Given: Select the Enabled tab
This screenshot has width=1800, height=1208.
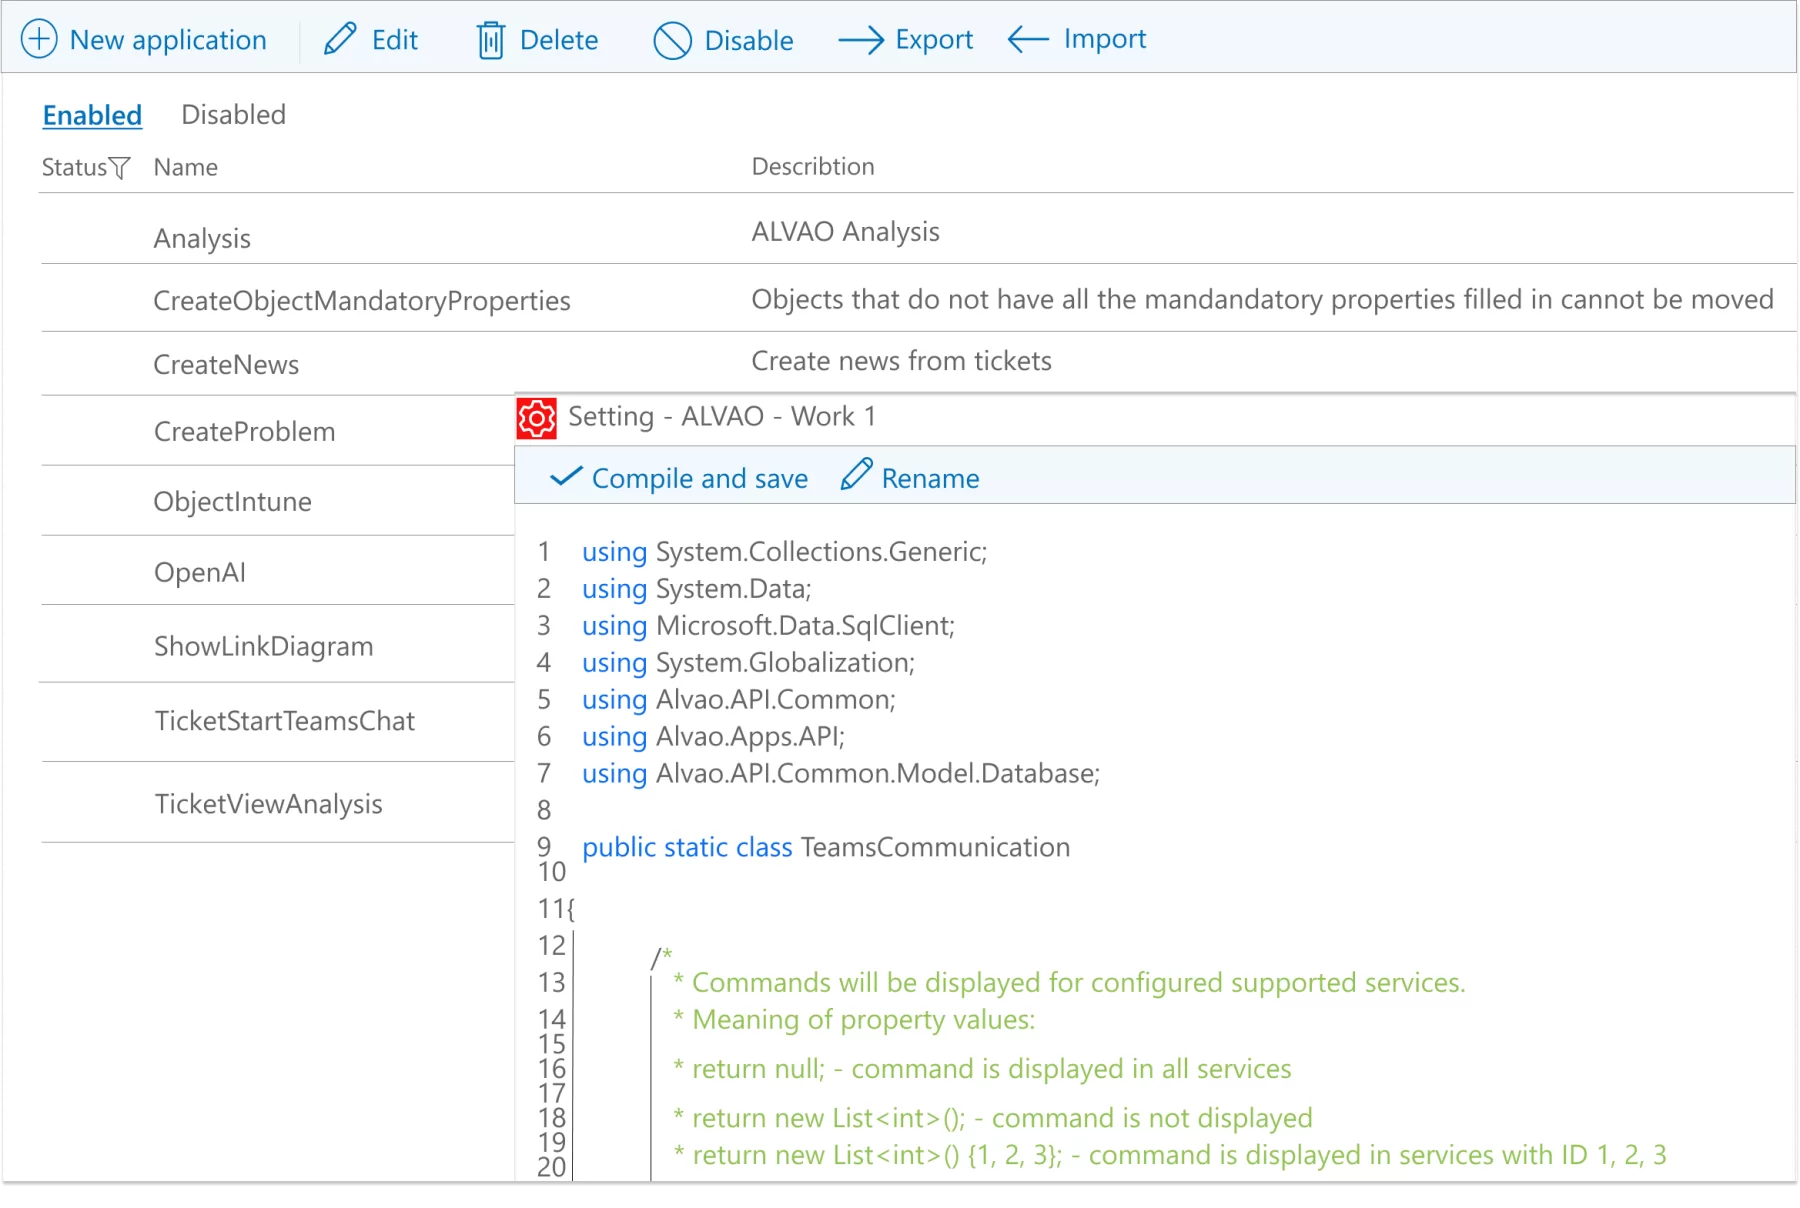Looking at the screenshot, I should point(92,116).
